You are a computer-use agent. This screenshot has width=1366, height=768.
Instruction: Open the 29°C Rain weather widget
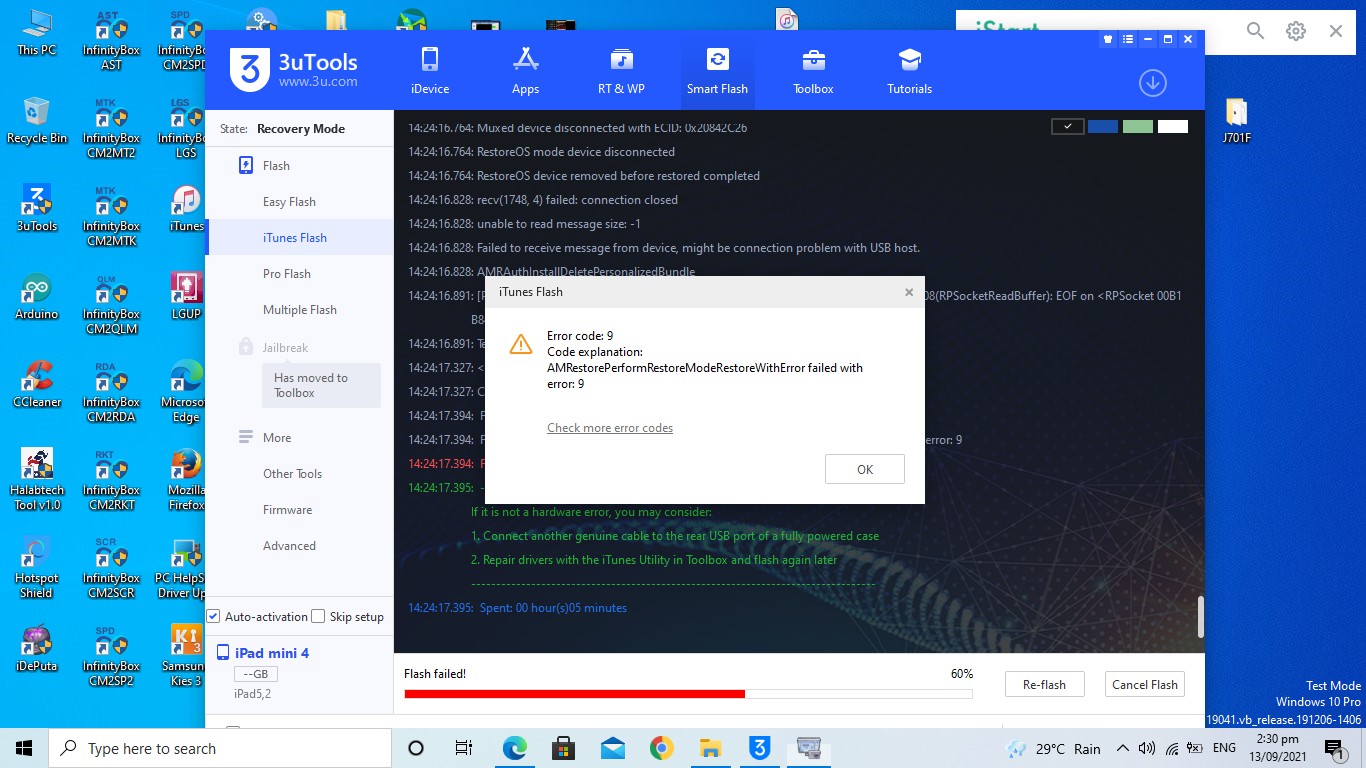click(x=1054, y=748)
